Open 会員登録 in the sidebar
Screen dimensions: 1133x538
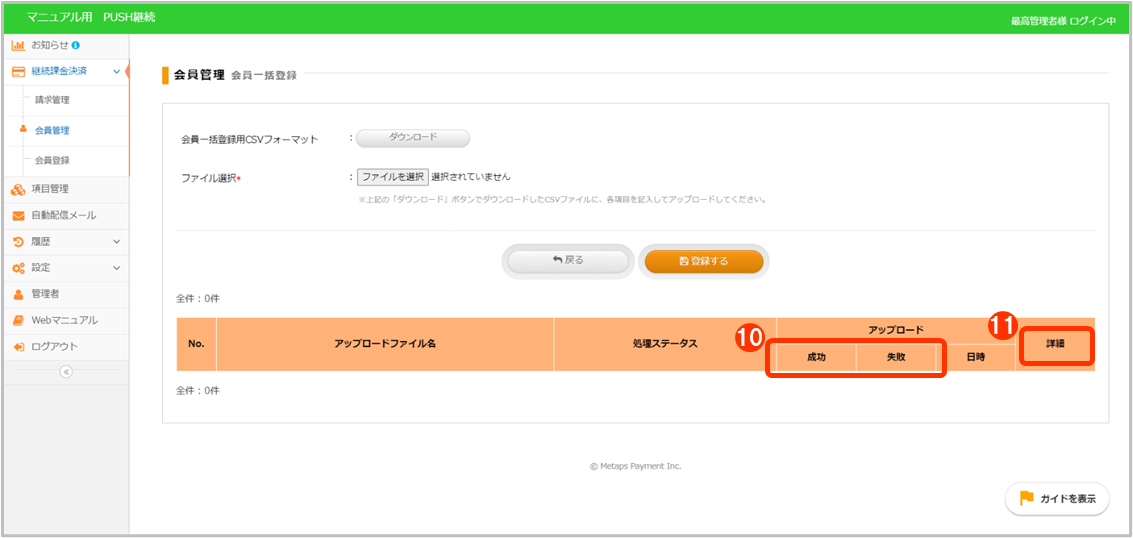tap(52, 160)
